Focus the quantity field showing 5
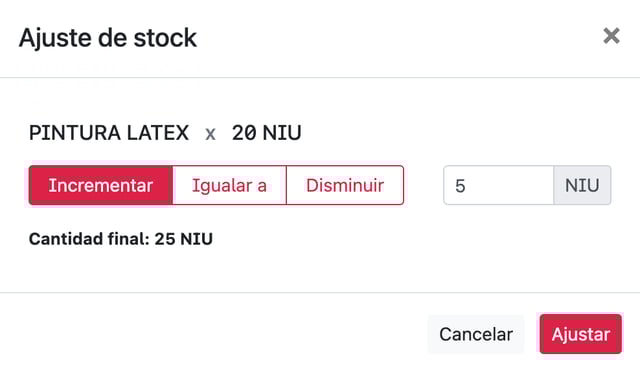Viewport: 640px width, 369px height. point(498,185)
